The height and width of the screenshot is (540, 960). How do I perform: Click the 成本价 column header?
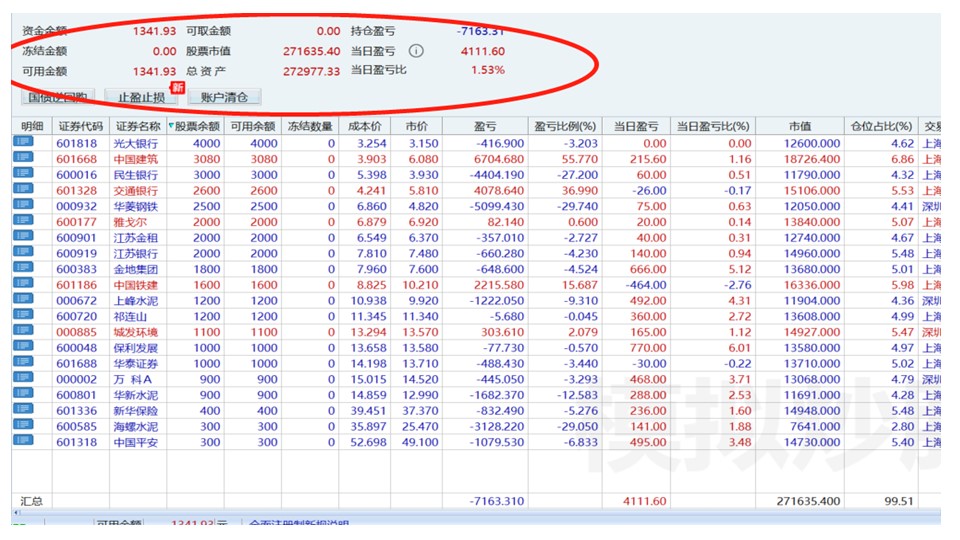(x=365, y=126)
